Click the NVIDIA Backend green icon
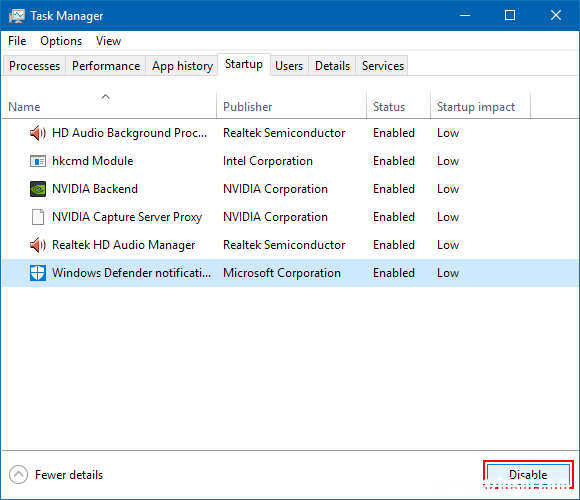Screen dimensions: 580x500 (38, 189)
